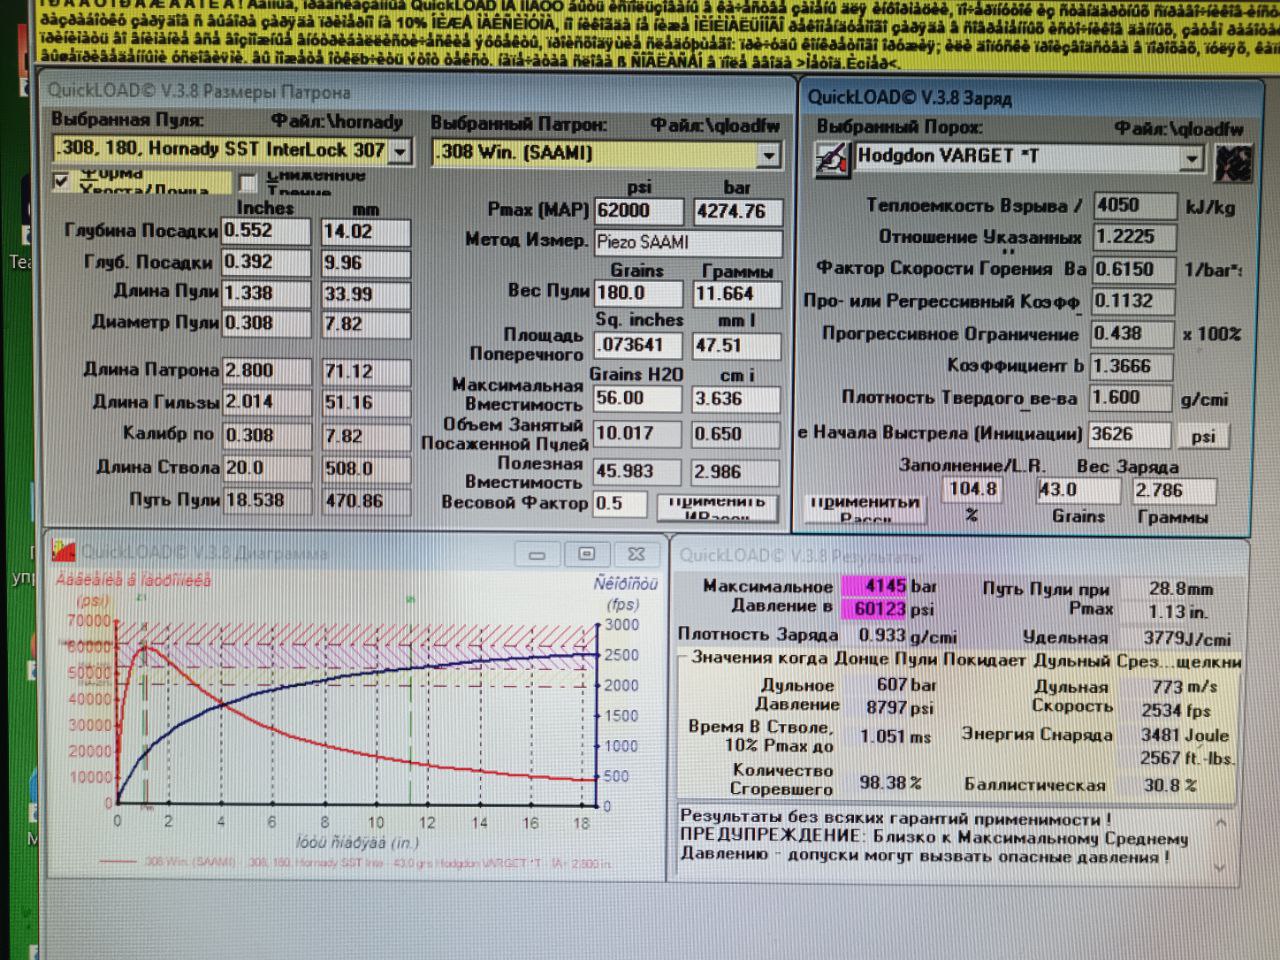The width and height of the screenshot is (1280, 960).
Task: Click bullet diameter inches field 0.308
Action: pos(266,324)
